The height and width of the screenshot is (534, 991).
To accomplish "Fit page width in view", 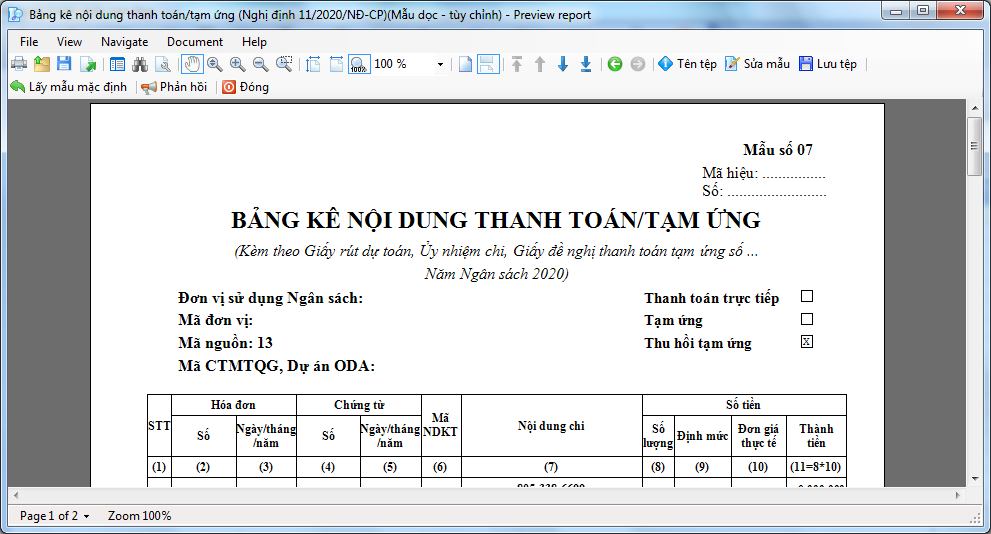I will (x=336, y=64).
